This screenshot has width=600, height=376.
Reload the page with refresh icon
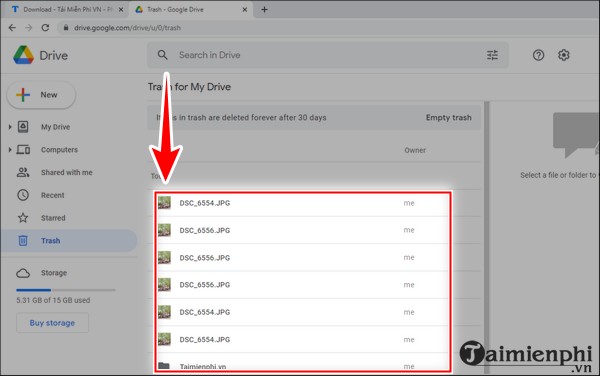coord(45,28)
